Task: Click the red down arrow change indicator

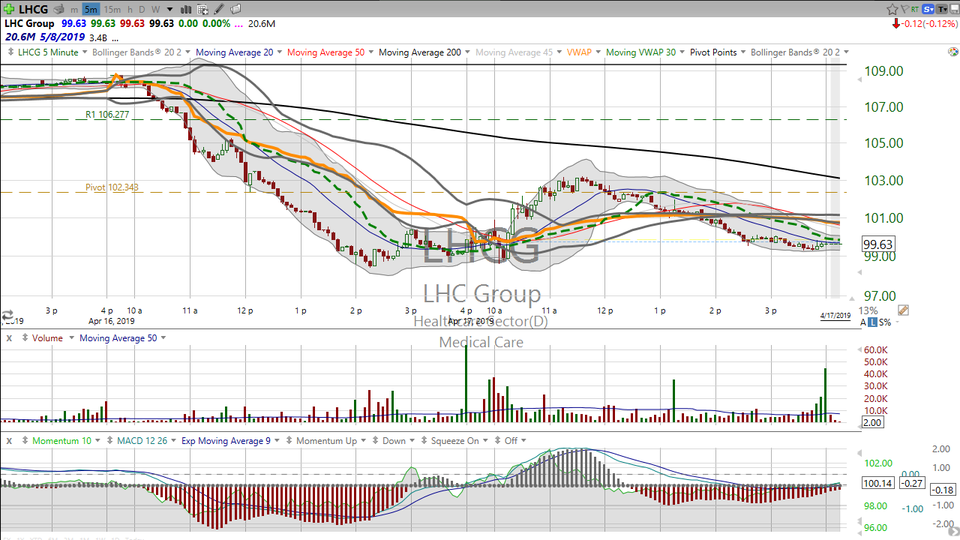Action: [896, 24]
